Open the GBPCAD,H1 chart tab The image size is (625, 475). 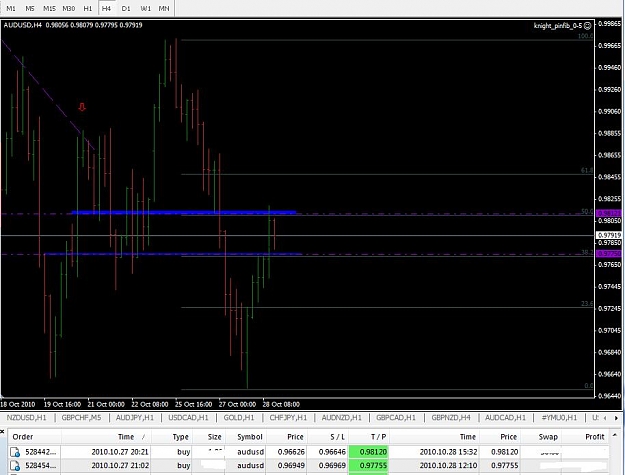[x=396, y=418]
